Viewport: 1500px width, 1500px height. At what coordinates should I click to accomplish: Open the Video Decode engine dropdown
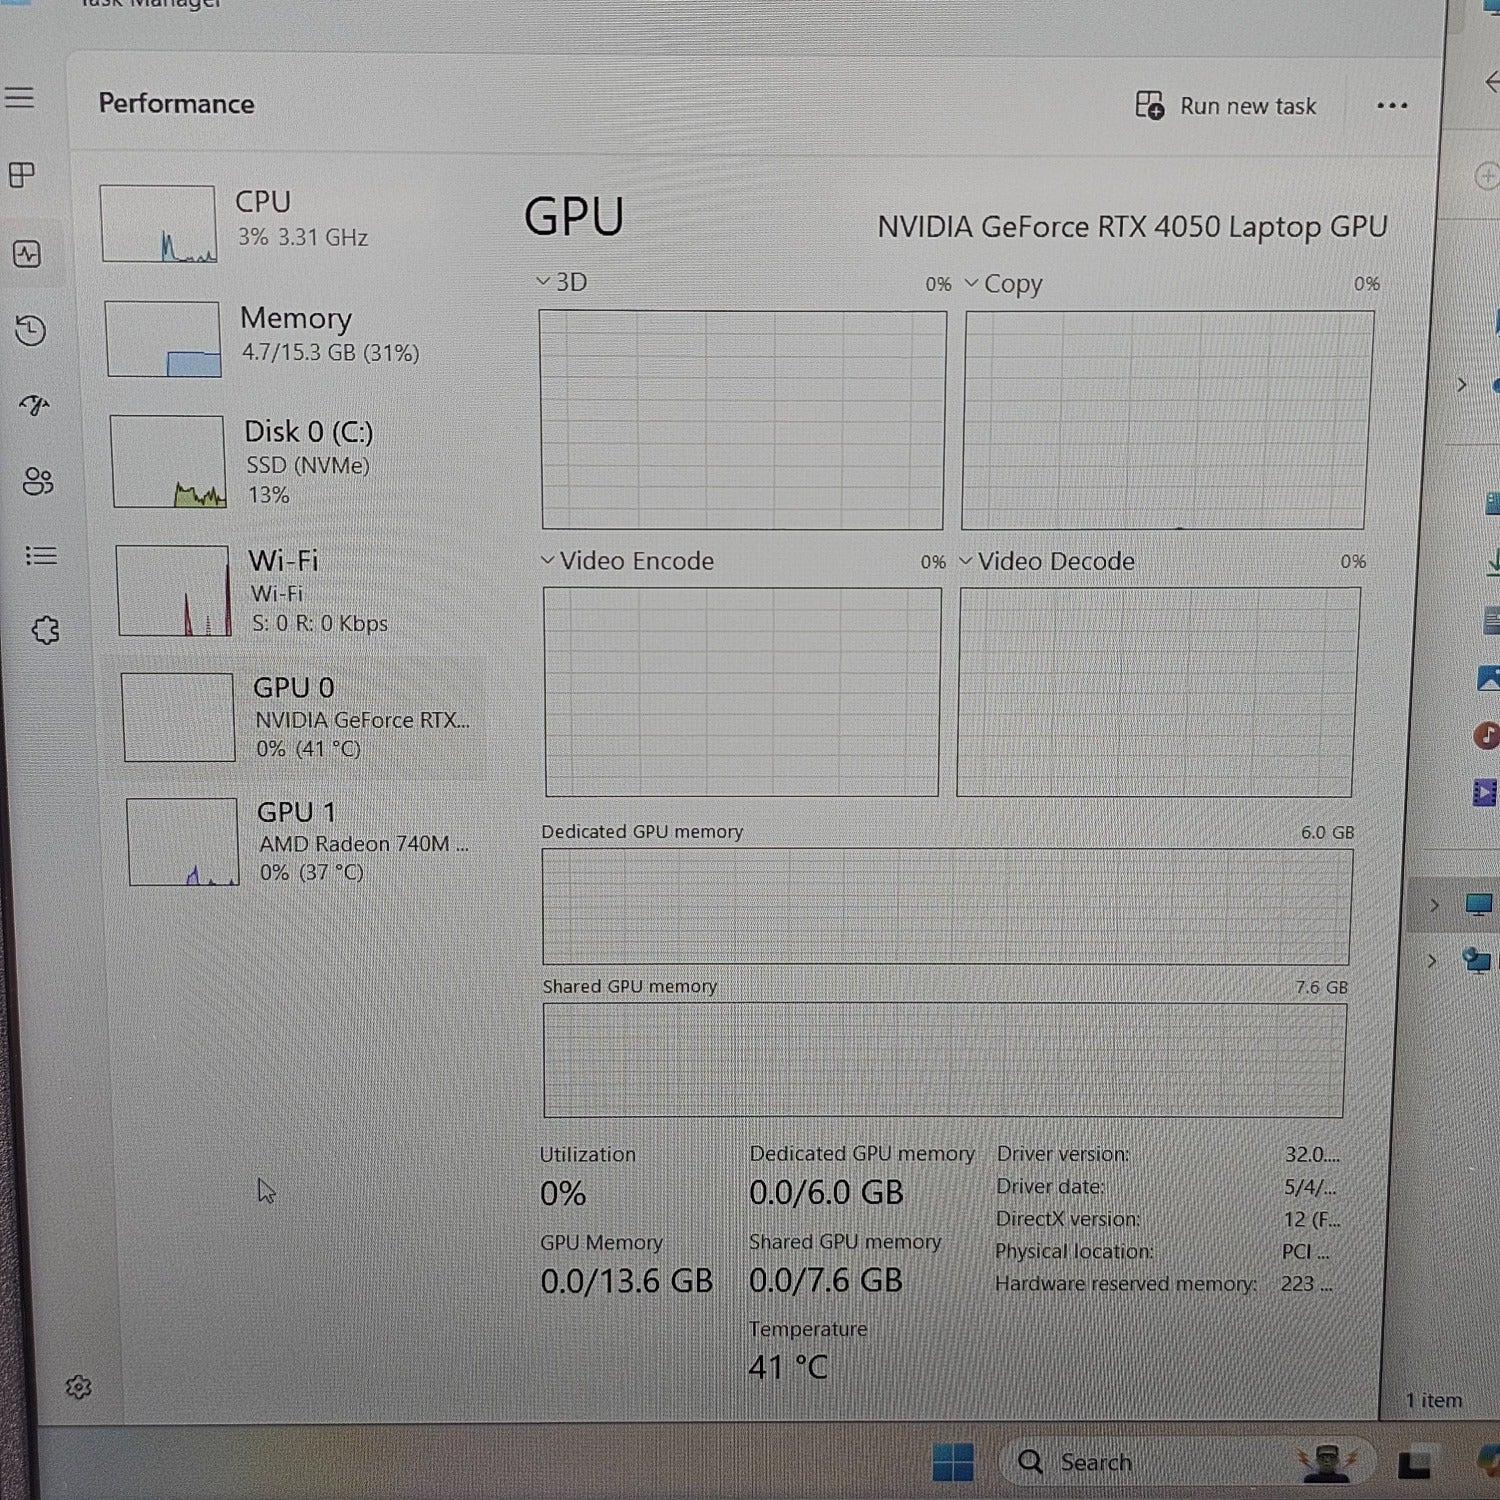pyautogui.click(x=1047, y=561)
